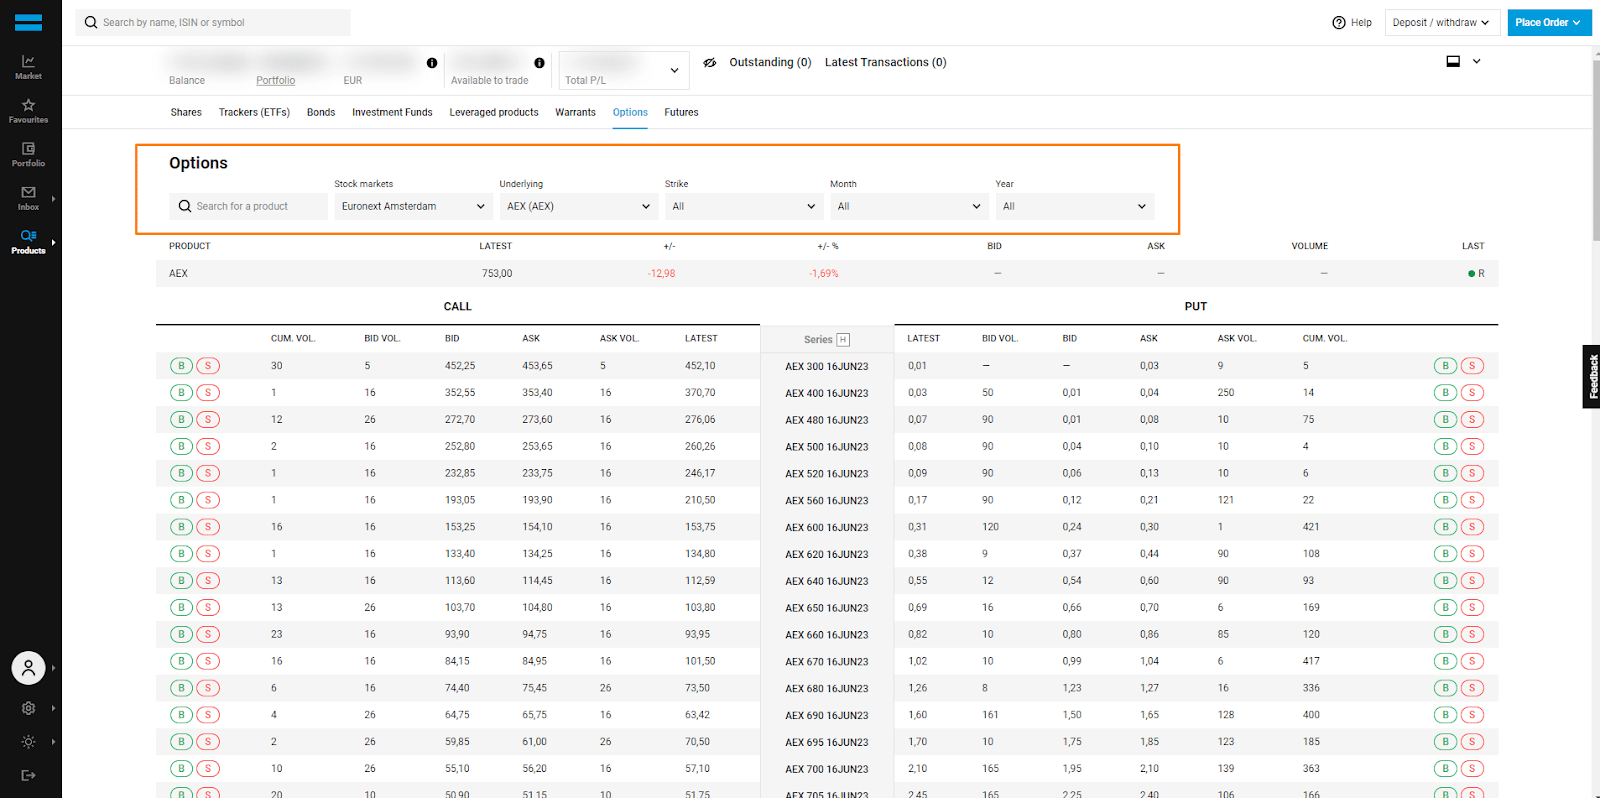Click the AEX product row

click(827, 273)
